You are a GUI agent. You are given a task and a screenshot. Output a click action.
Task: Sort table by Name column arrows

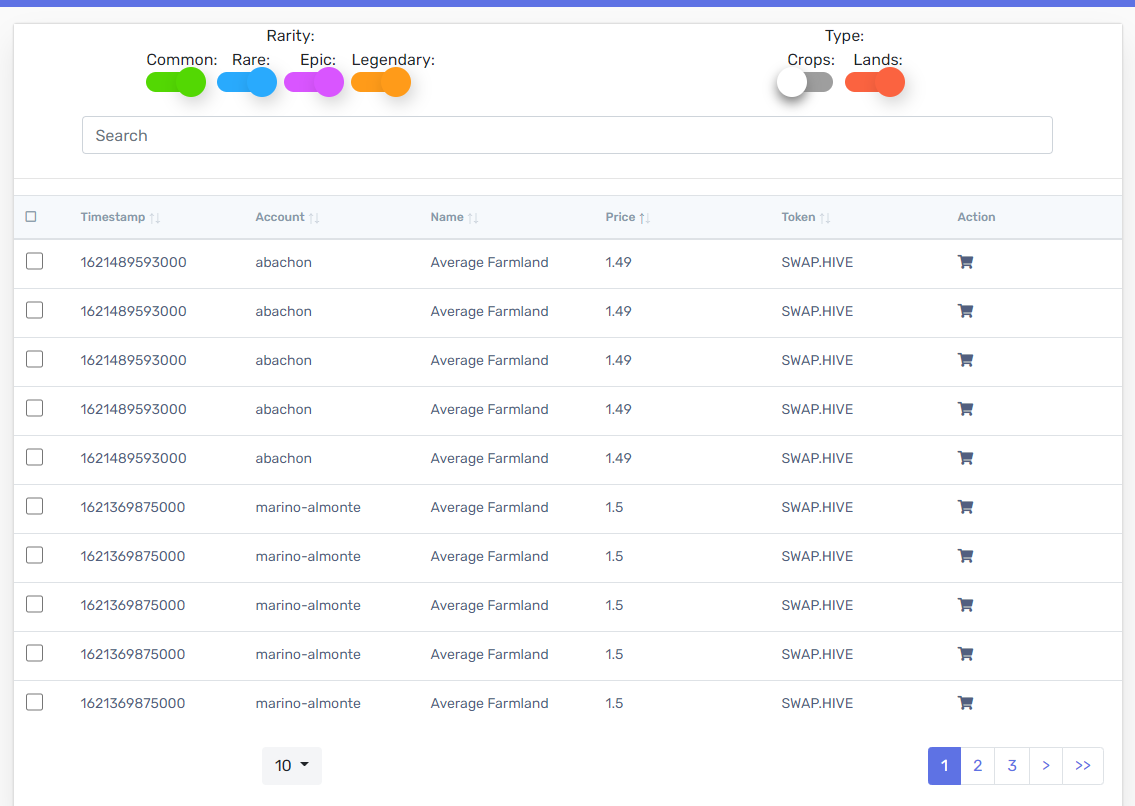(x=473, y=217)
